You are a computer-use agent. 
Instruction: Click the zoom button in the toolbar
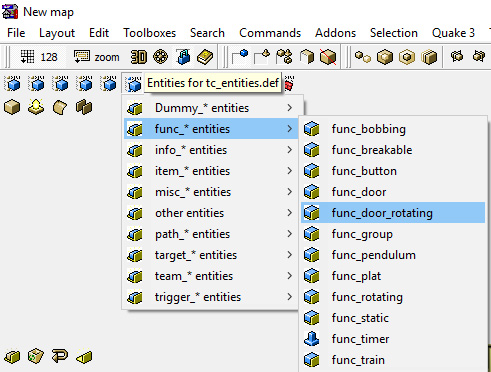[96, 57]
